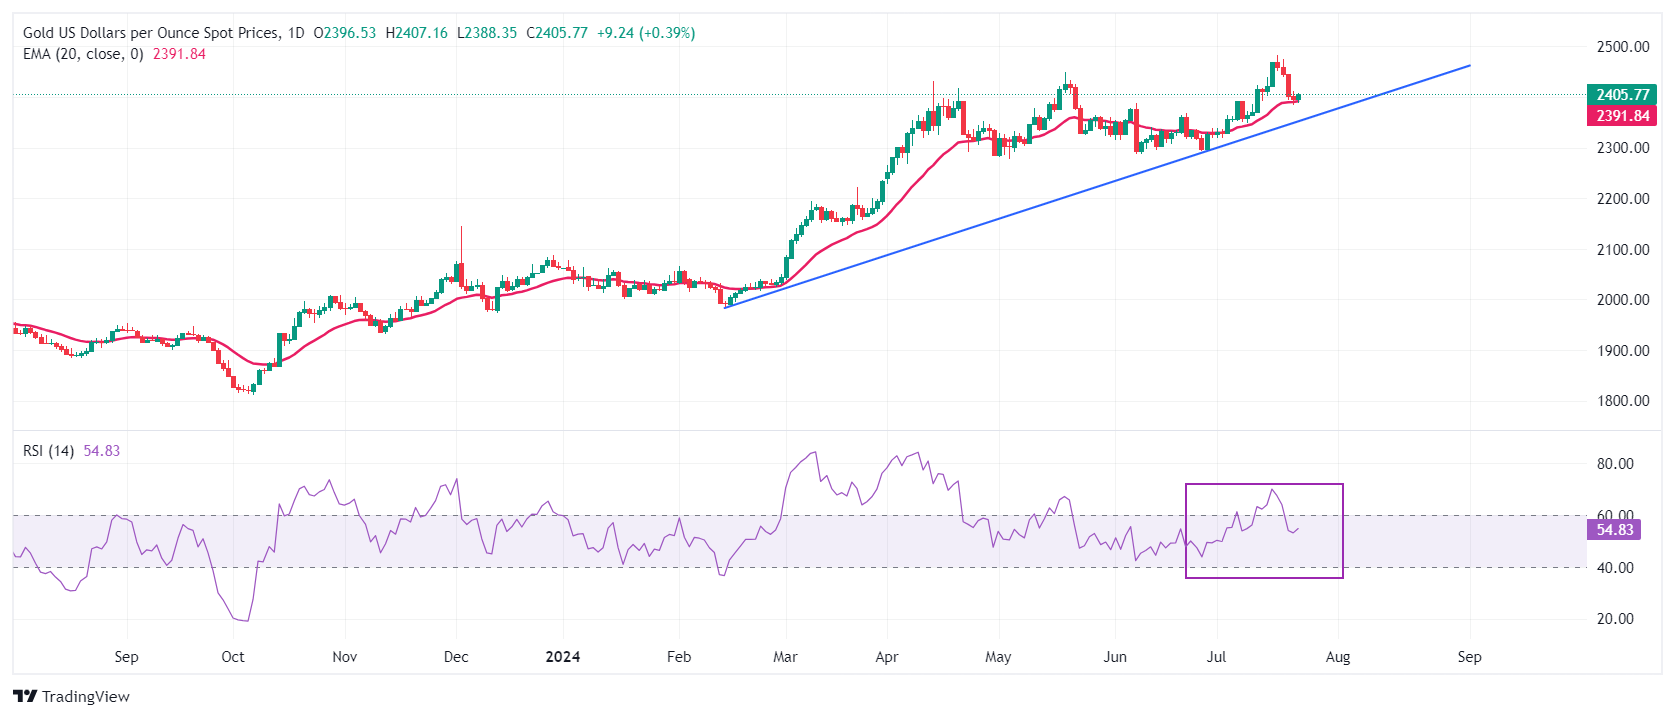
Task: Click the Sep marker at the right of the time axis
Action: point(1469,657)
